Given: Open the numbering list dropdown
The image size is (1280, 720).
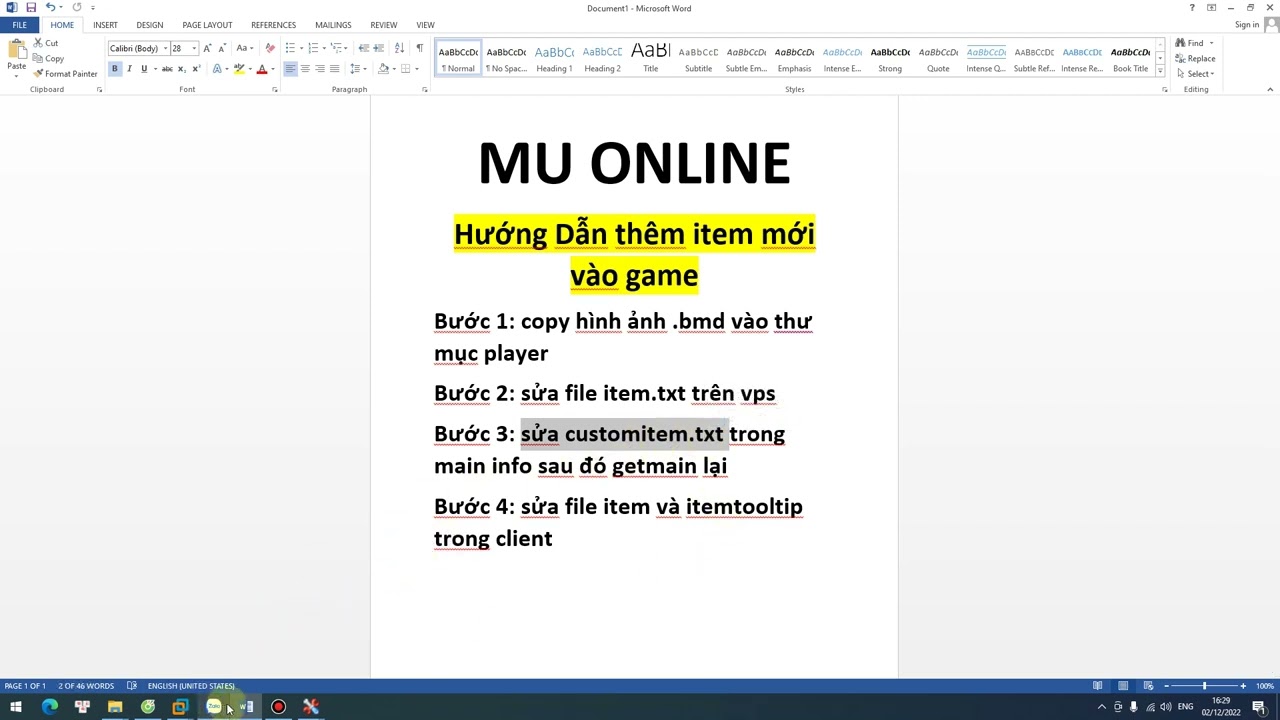Looking at the screenshot, I should (x=324, y=48).
